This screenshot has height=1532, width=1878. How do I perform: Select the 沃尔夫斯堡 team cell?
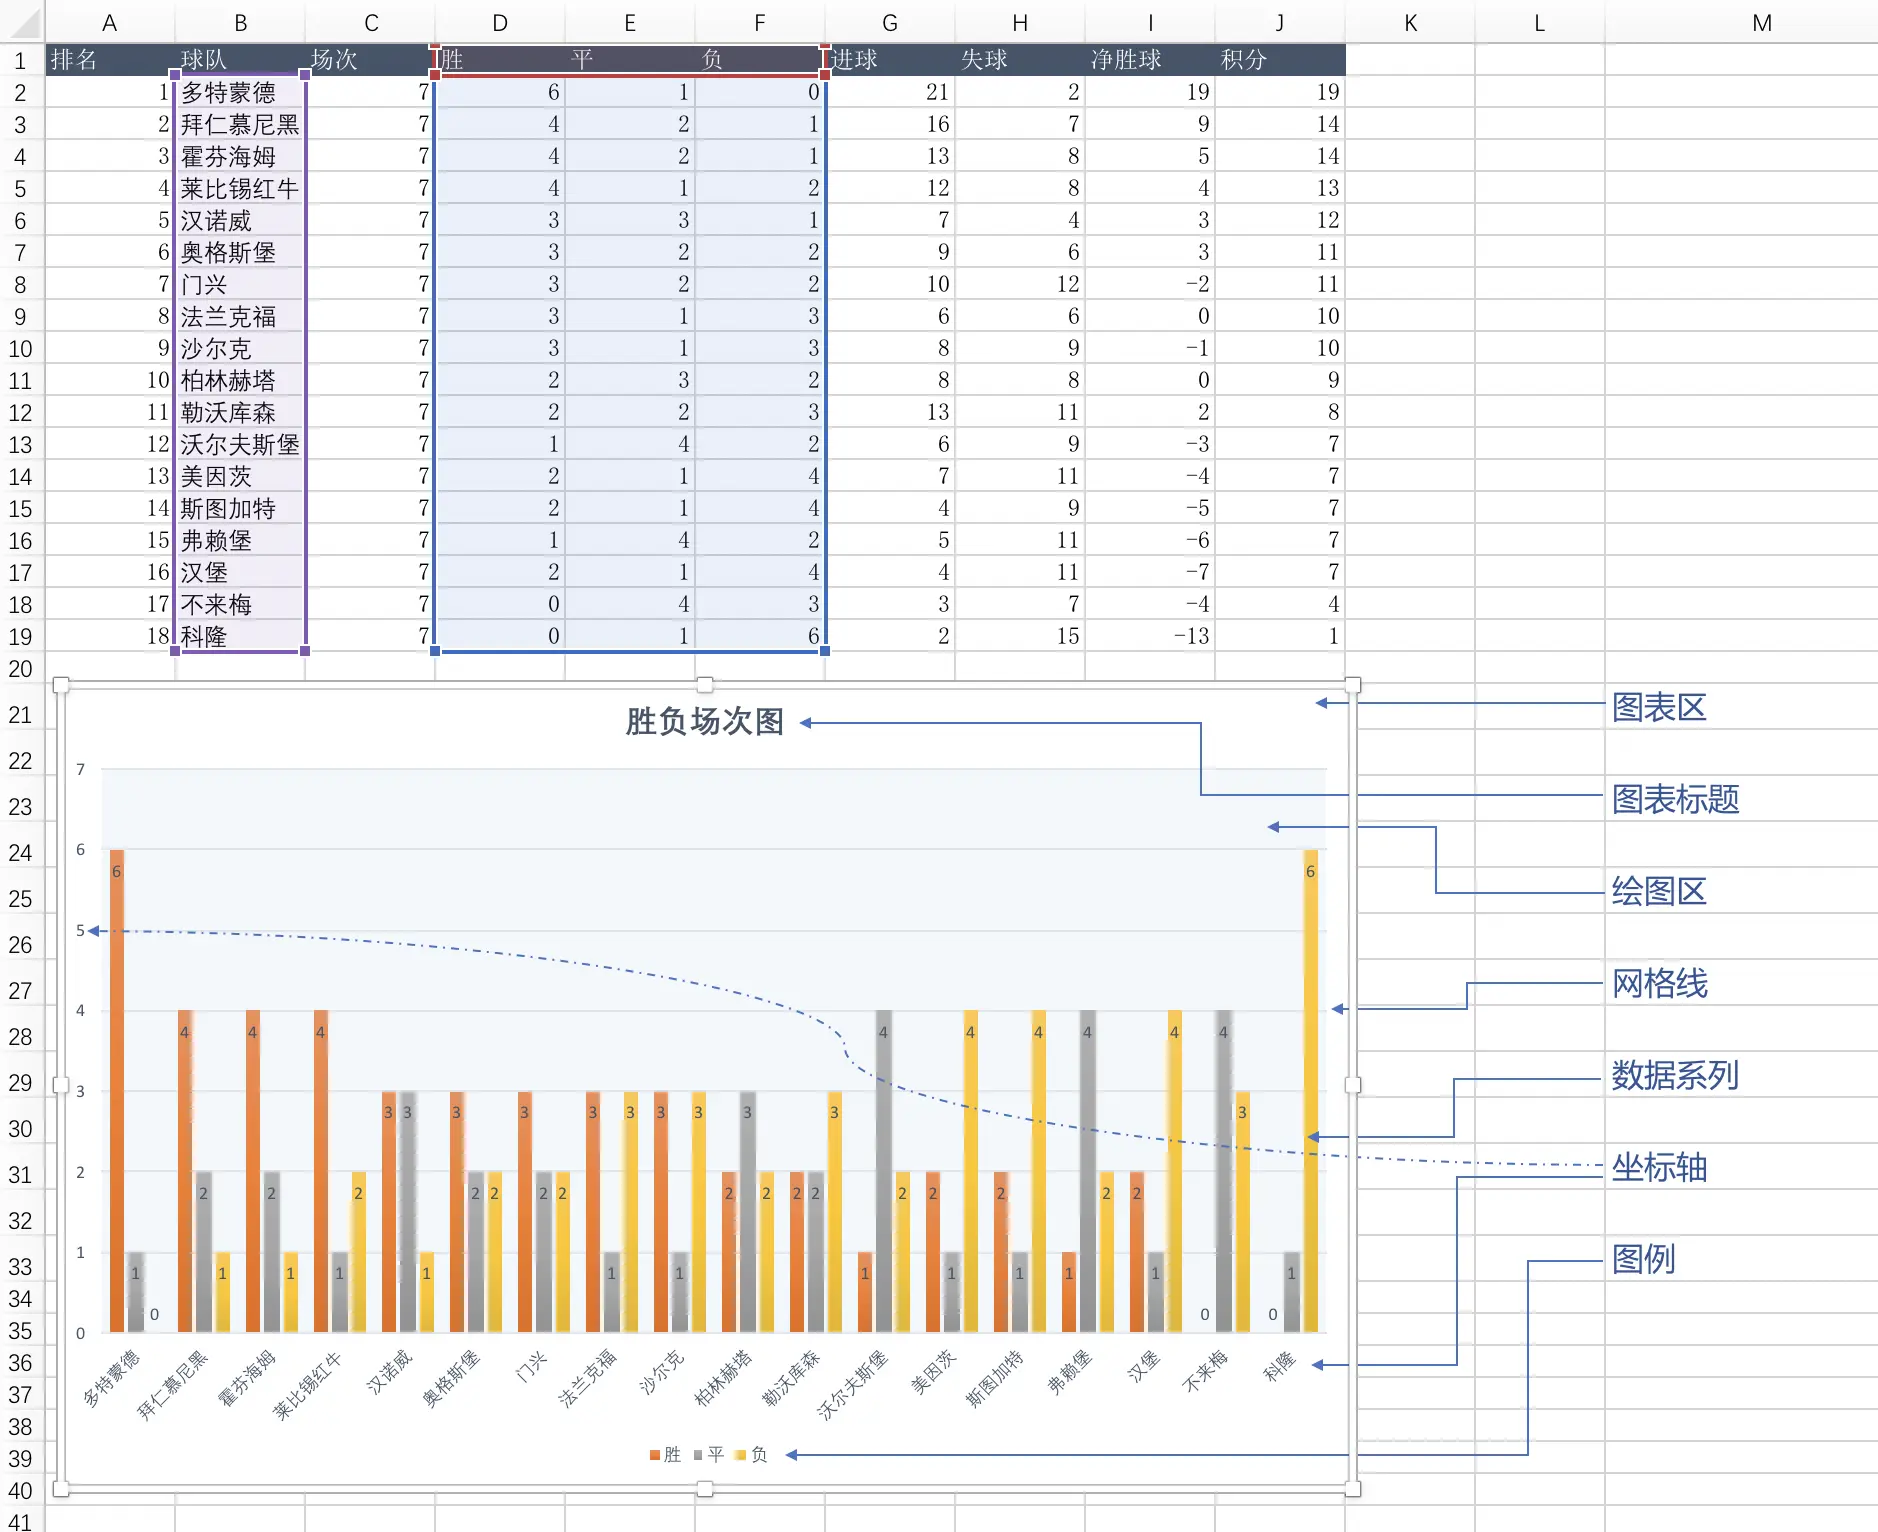click(240, 444)
